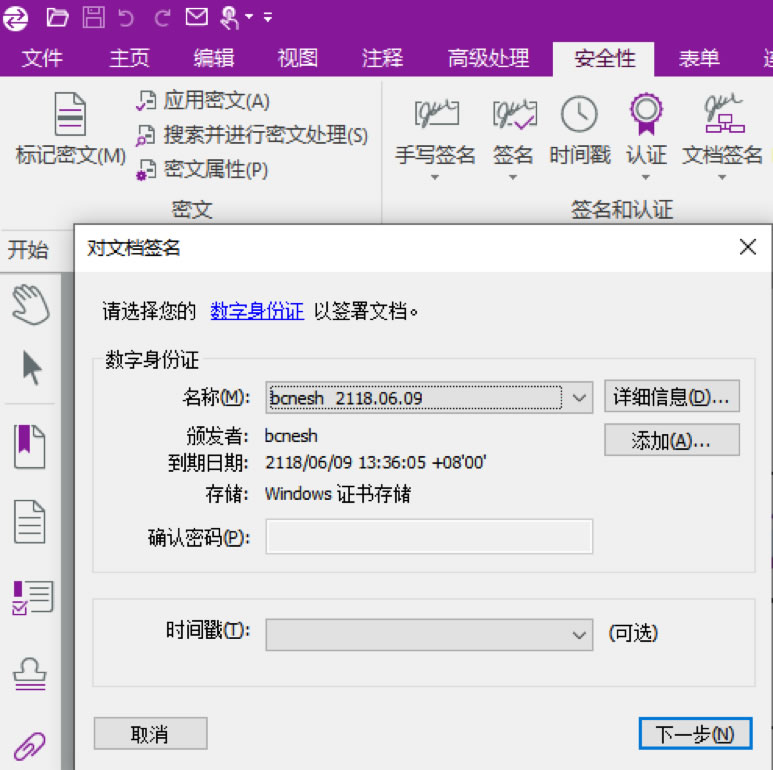
Task: Expand the 时间戳 timestamp dropdown in dialog
Action: click(579, 634)
